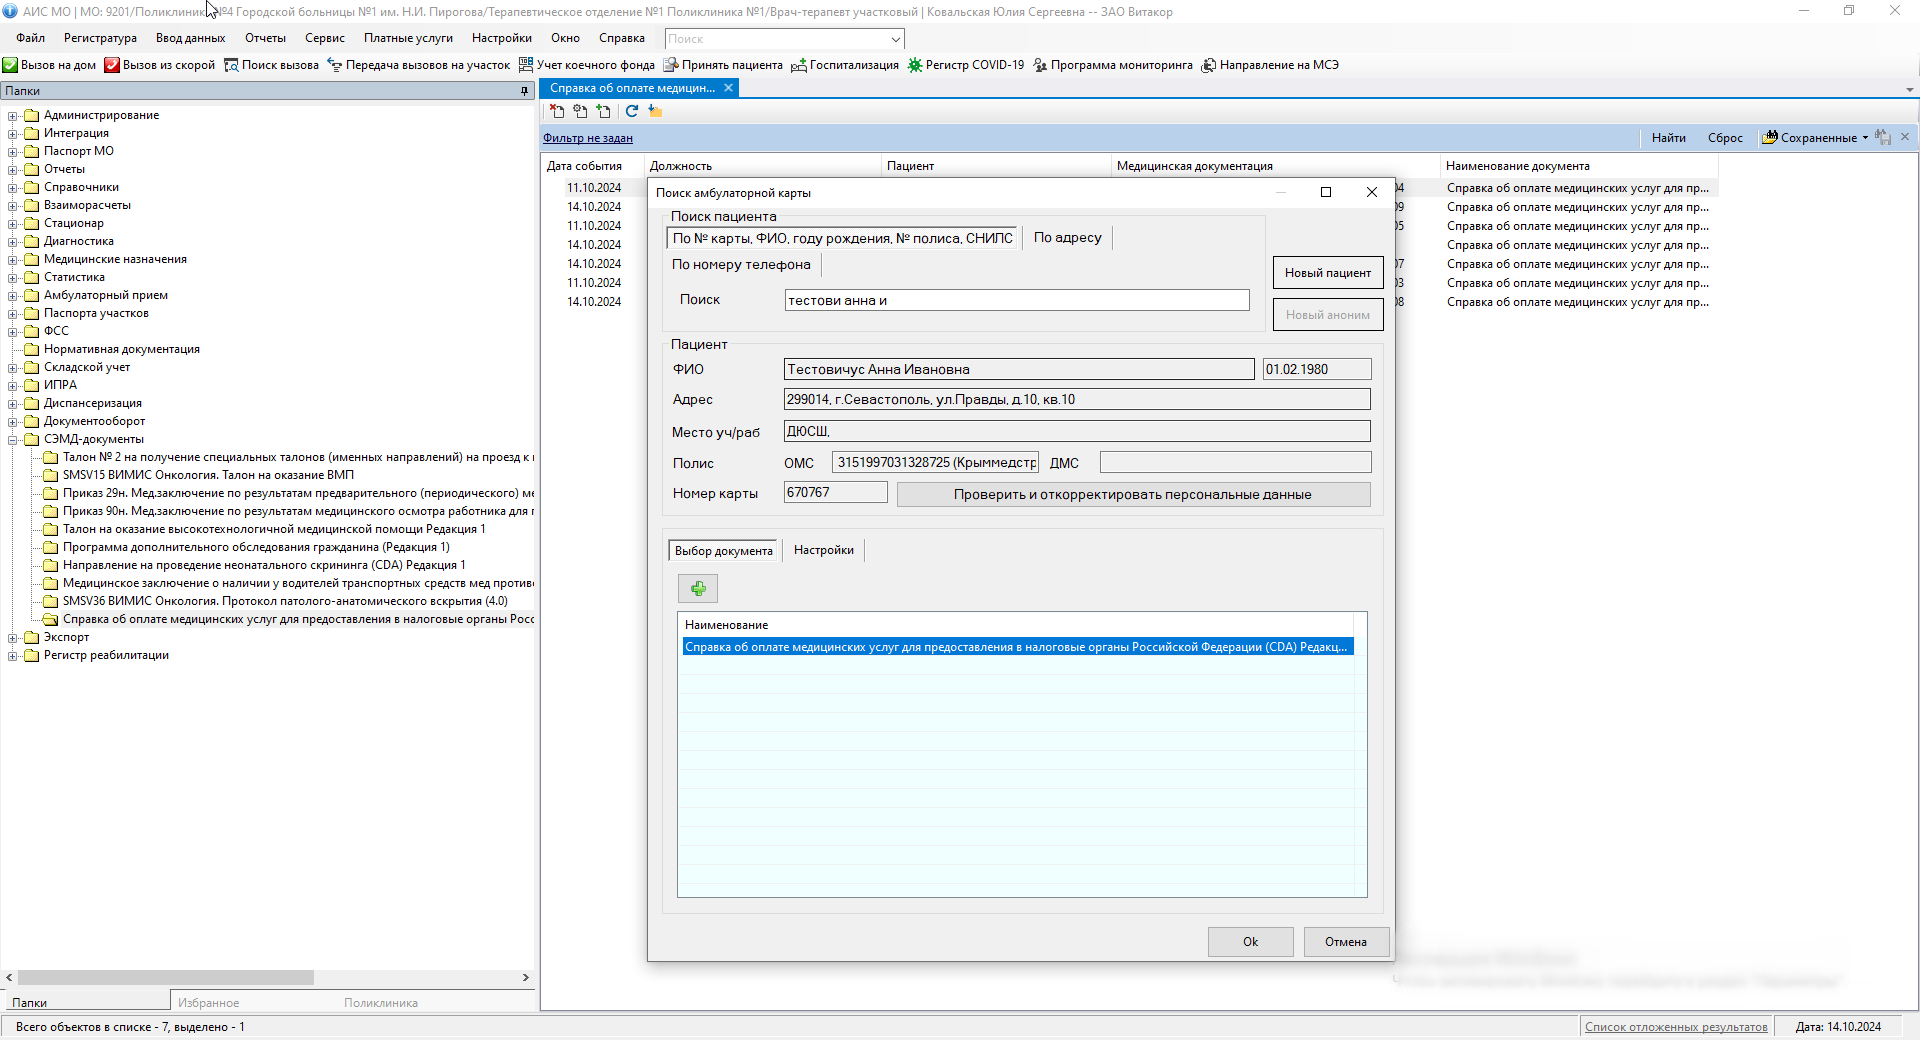
Task: Close the filter bar with the X icon
Action: tap(1905, 137)
